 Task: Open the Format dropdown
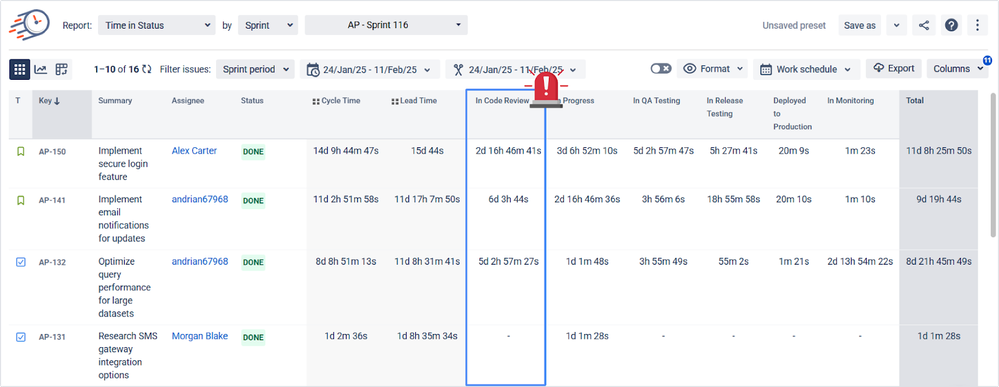pyautogui.click(x=712, y=69)
